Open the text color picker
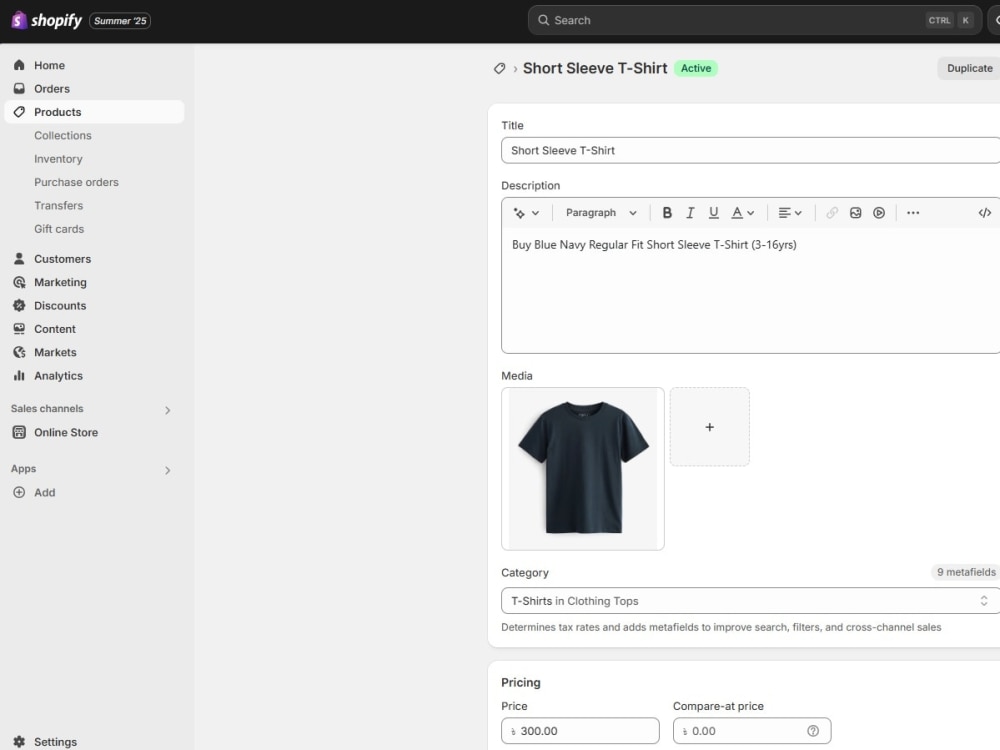The width and height of the screenshot is (1000, 750). (x=742, y=213)
